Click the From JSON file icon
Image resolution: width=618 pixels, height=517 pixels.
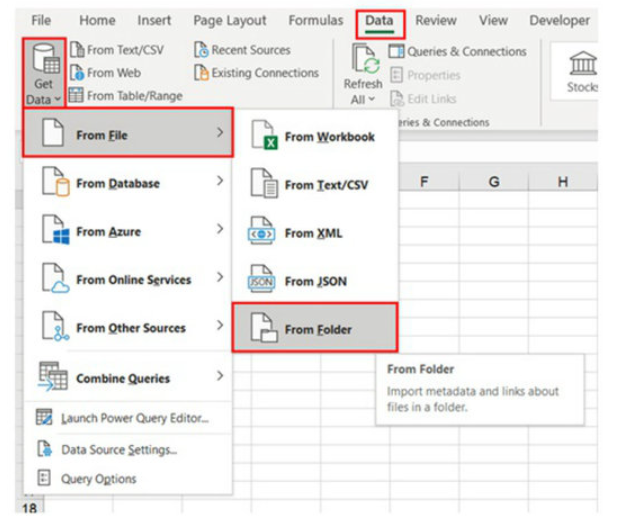[262, 279]
